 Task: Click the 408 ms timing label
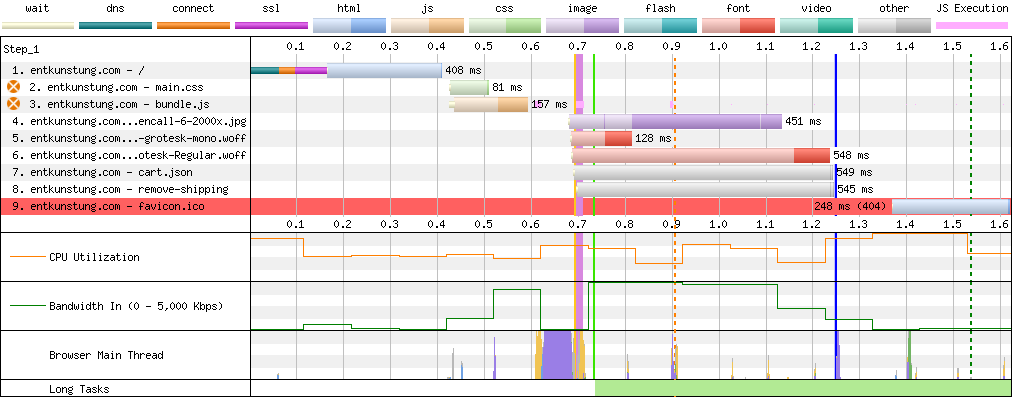pyautogui.click(x=463, y=70)
